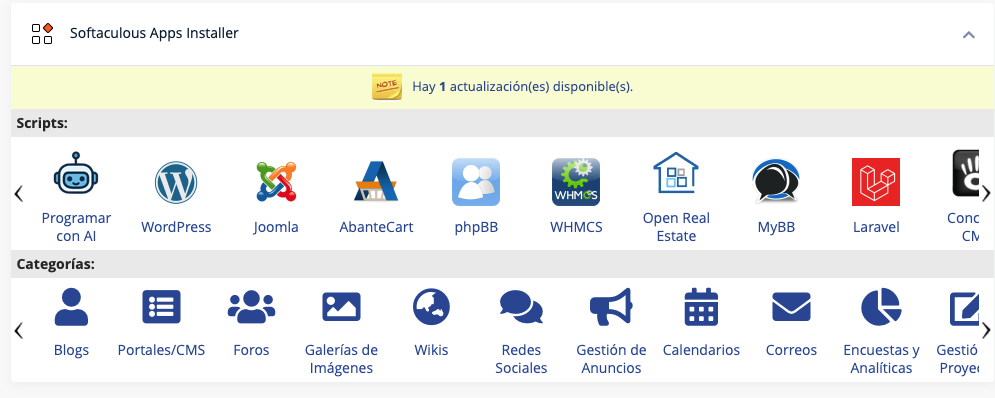Click the Programar con AI text link

76,227
